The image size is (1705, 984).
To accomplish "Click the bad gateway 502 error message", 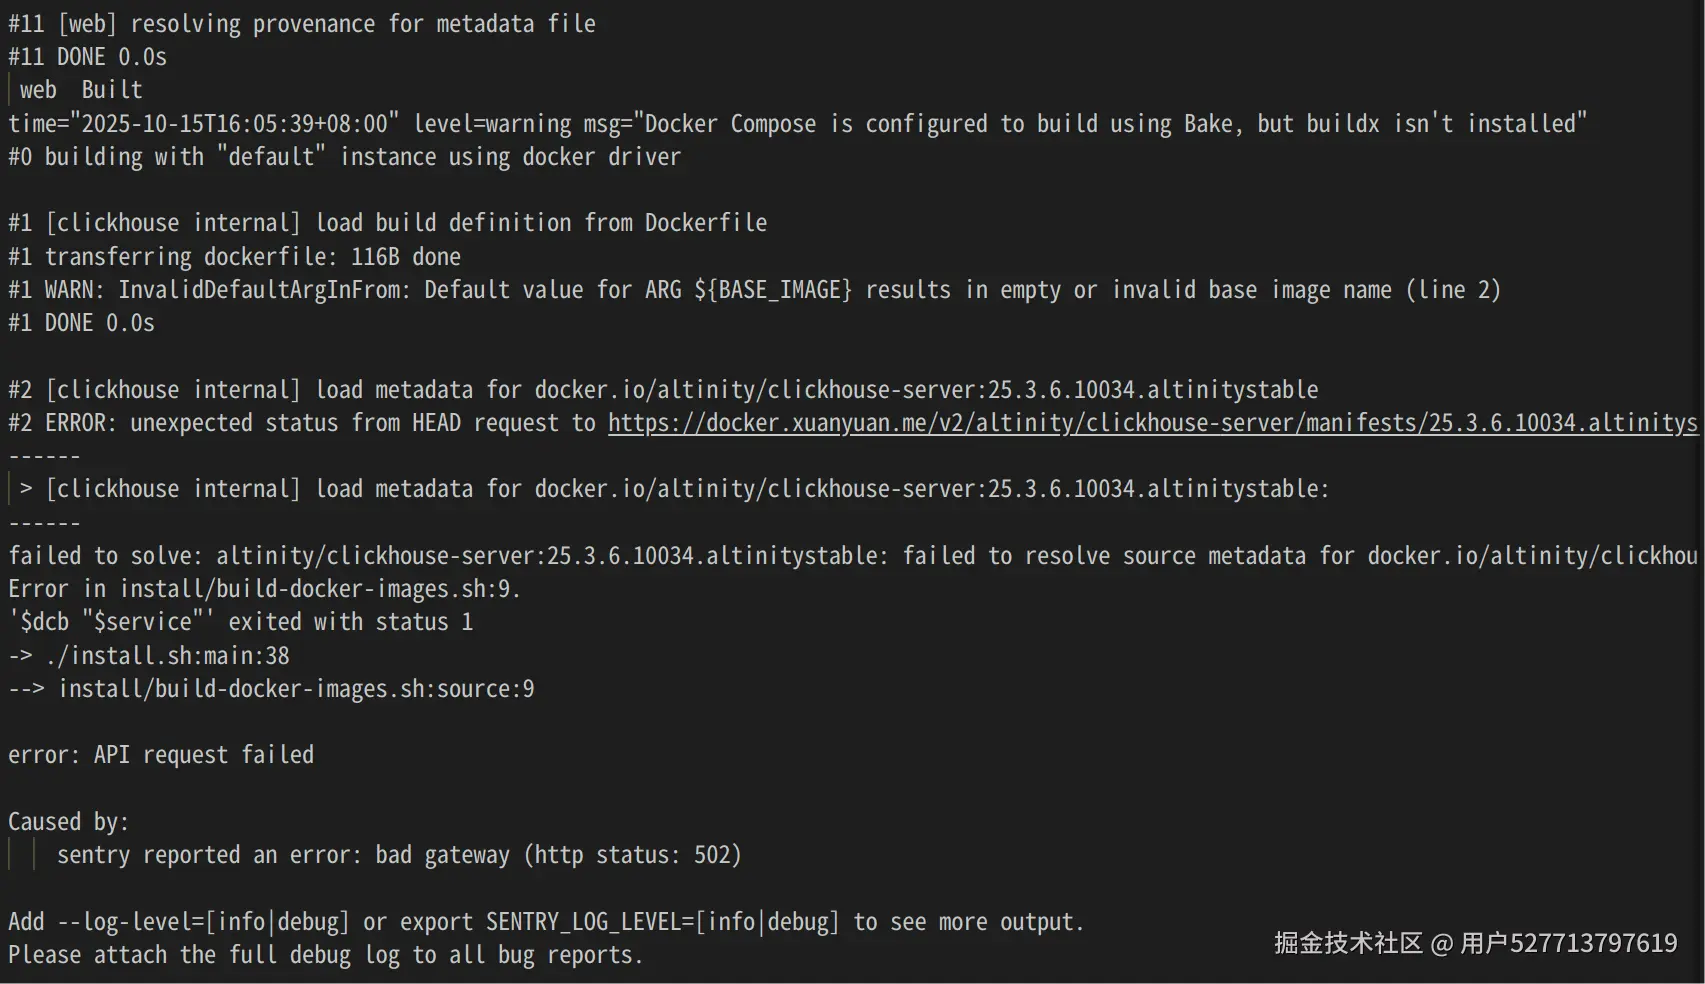I will pos(399,855).
